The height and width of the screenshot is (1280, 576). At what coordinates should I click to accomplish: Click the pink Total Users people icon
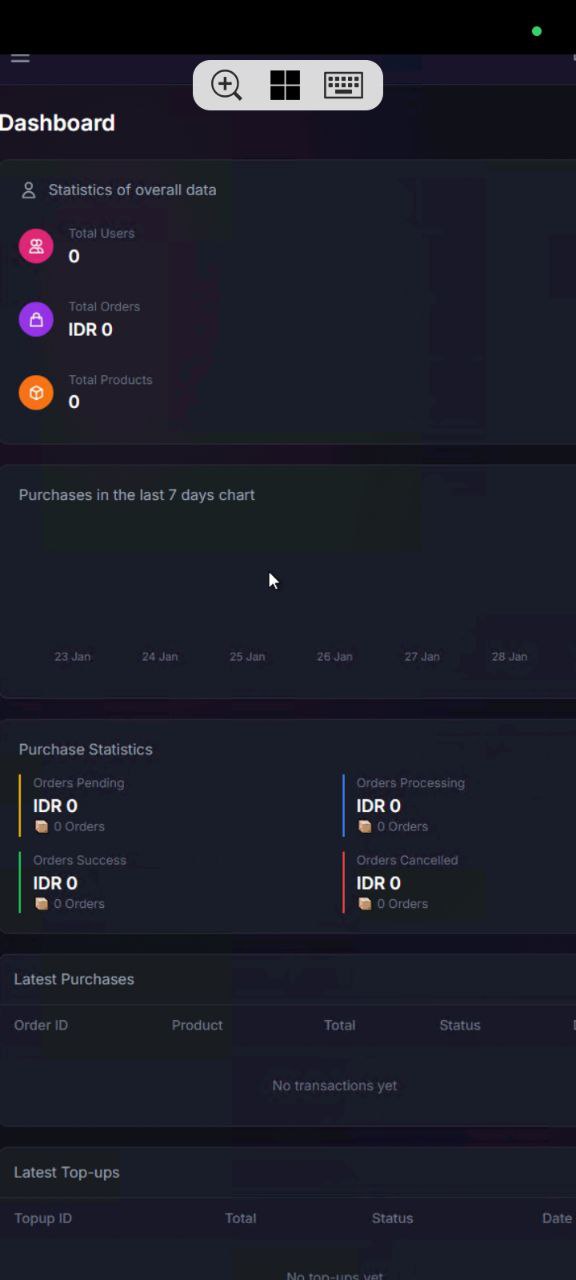tap(36, 246)
